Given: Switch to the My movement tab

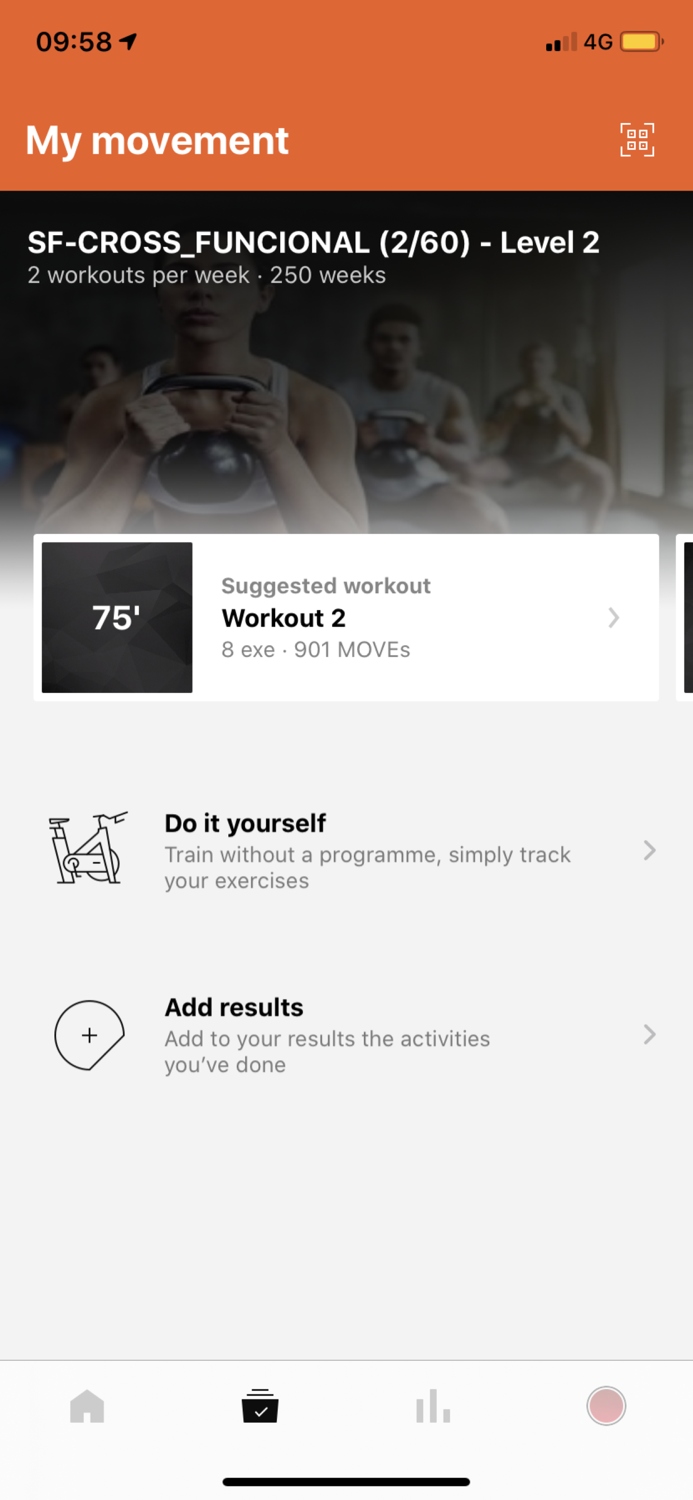Looking at the screenshot, I should pos(156,140).
